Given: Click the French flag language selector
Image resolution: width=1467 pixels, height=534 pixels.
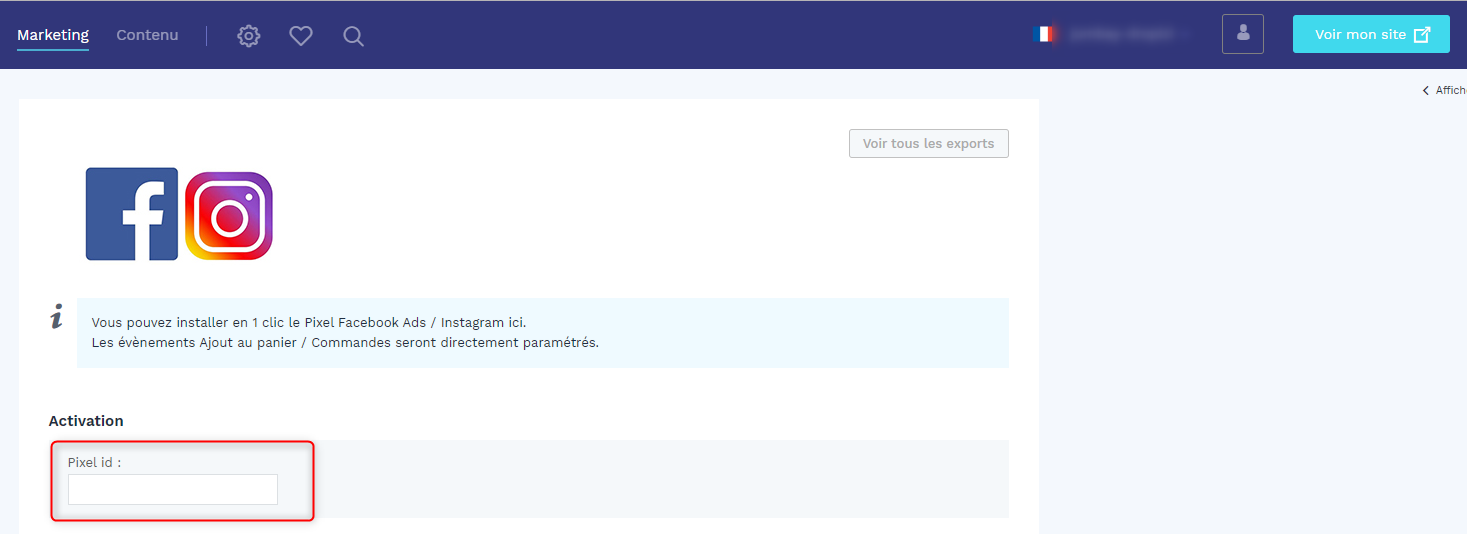Looking at the screenshot, I should coord(1043,34).
